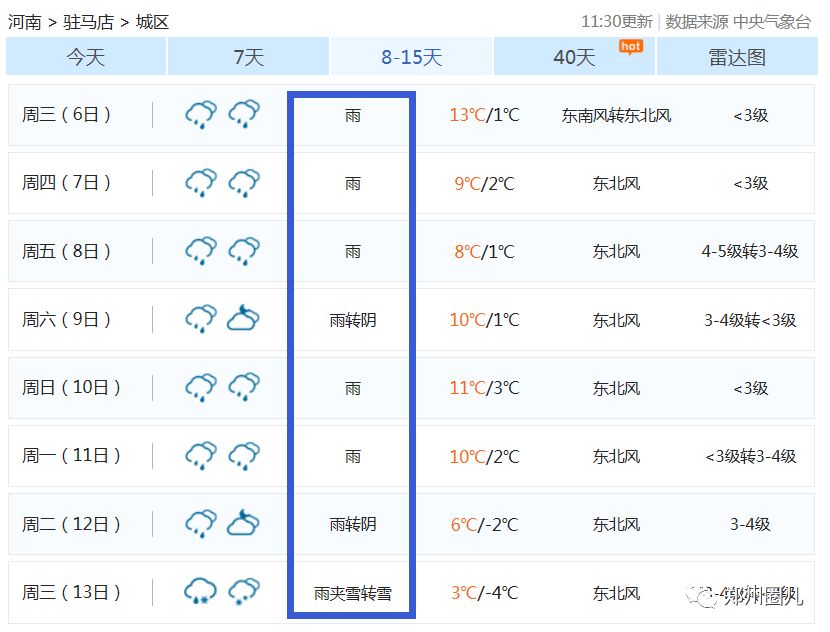Click the nighttime snow icon for 周三 (13日)

244,592
